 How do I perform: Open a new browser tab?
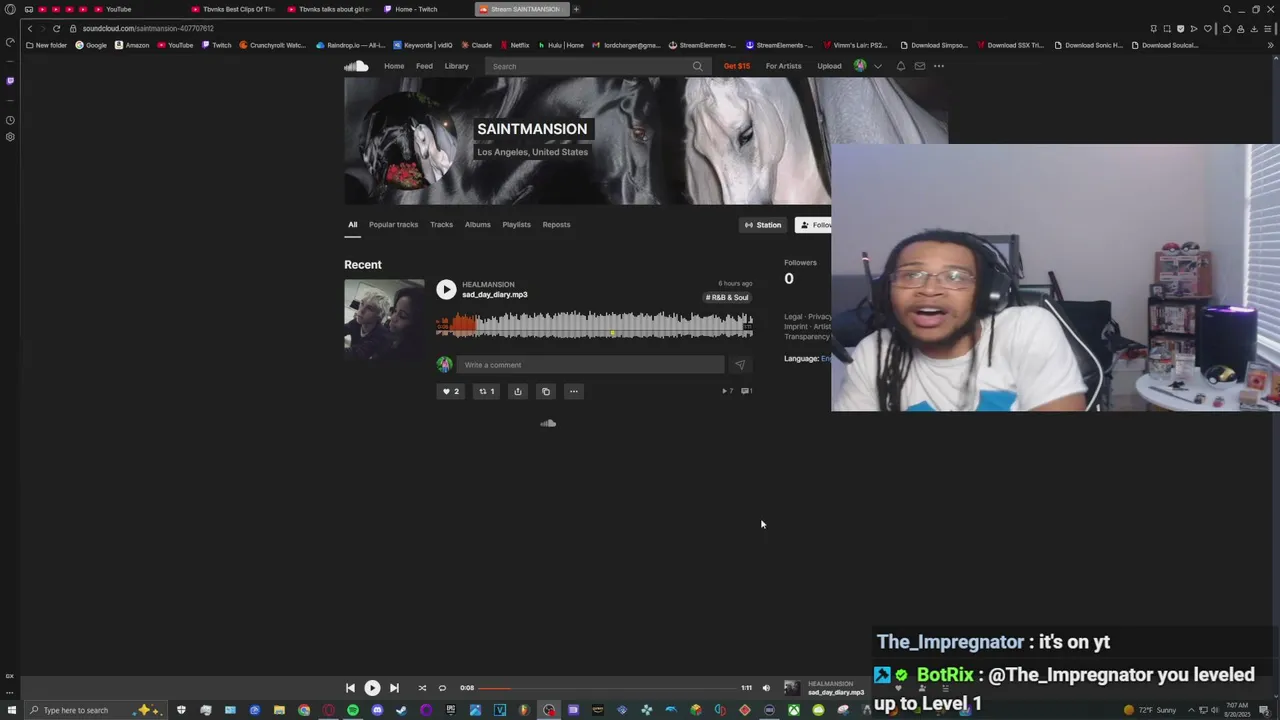click(576, 9)
